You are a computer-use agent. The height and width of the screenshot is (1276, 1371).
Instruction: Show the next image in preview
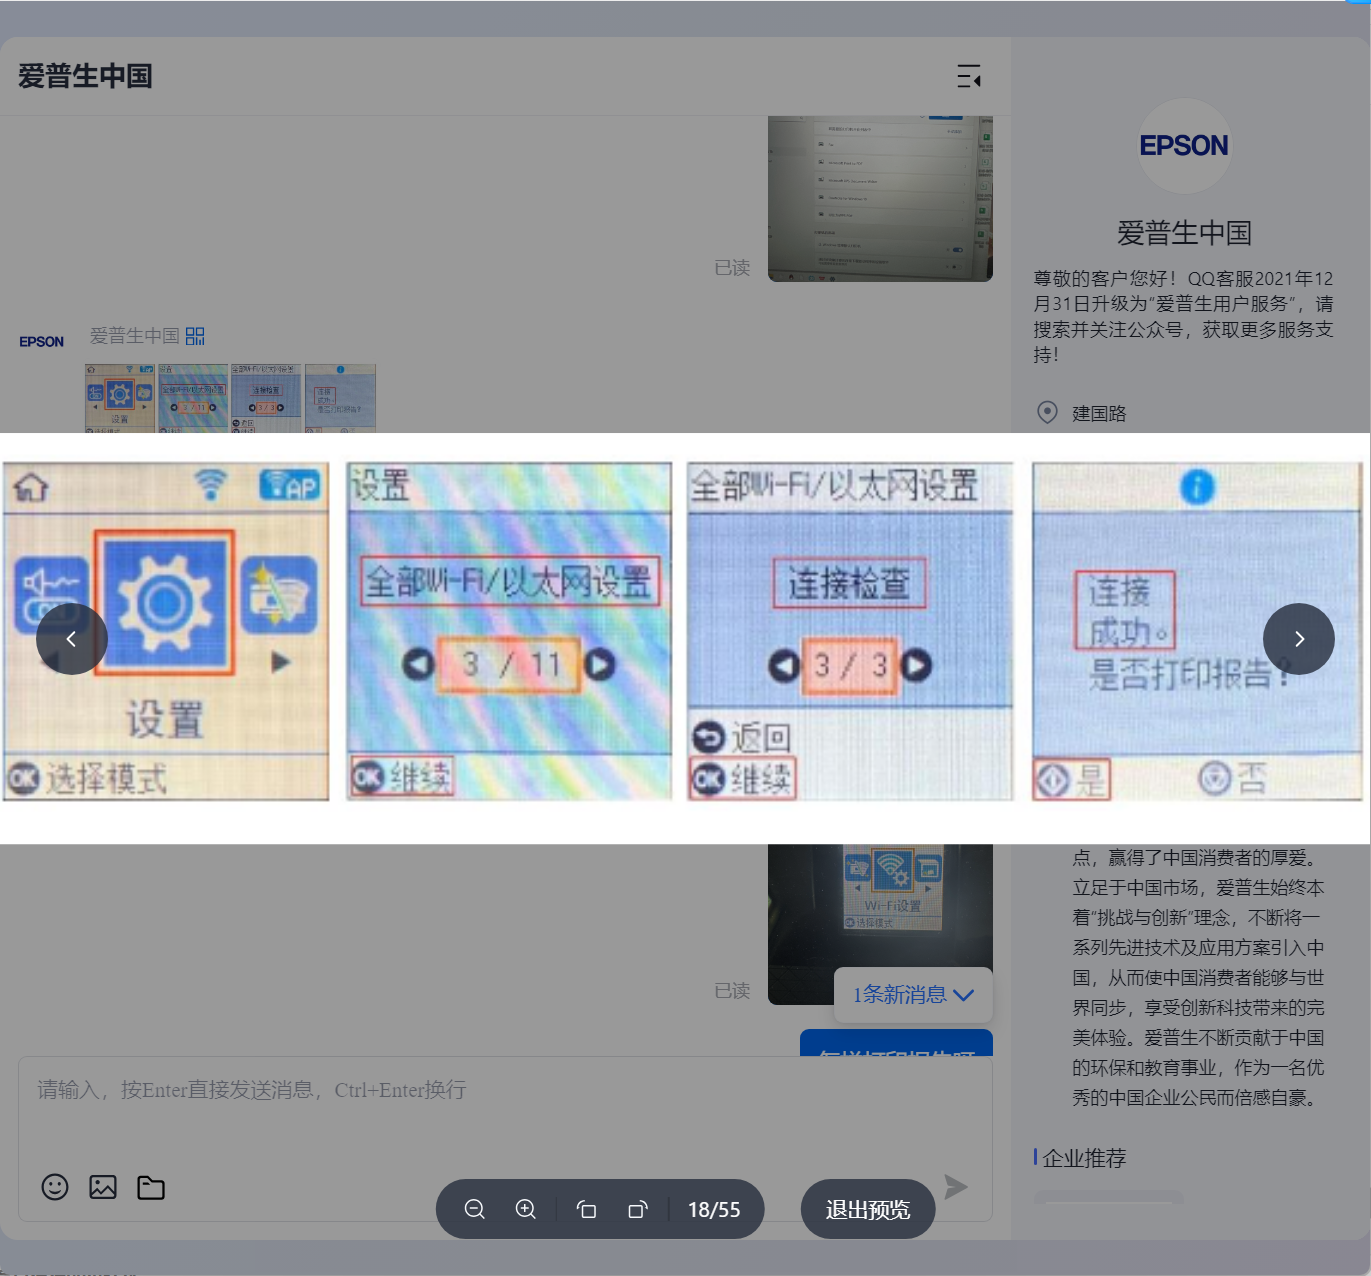click(1298, 639)
